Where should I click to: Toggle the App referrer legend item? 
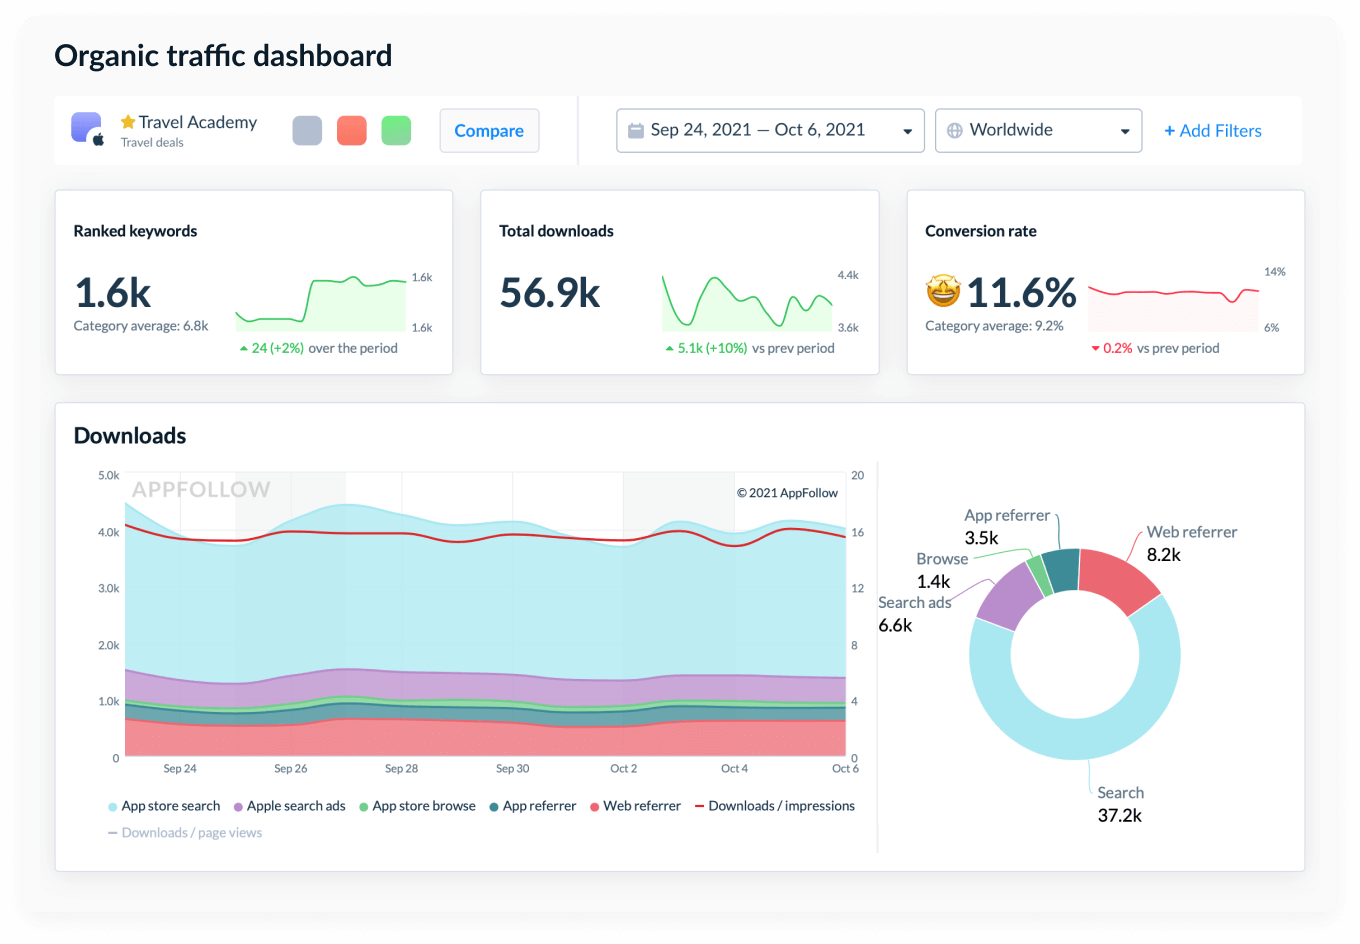[x=533, y=806]
